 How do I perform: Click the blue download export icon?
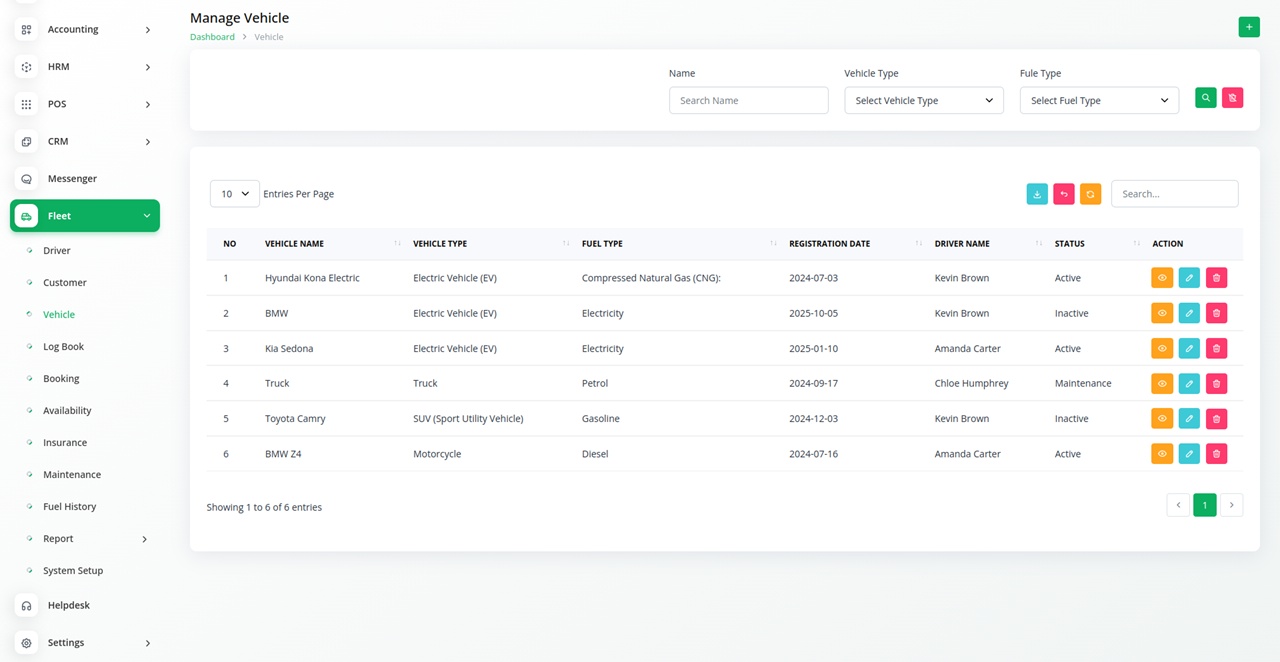point(1037,194)
